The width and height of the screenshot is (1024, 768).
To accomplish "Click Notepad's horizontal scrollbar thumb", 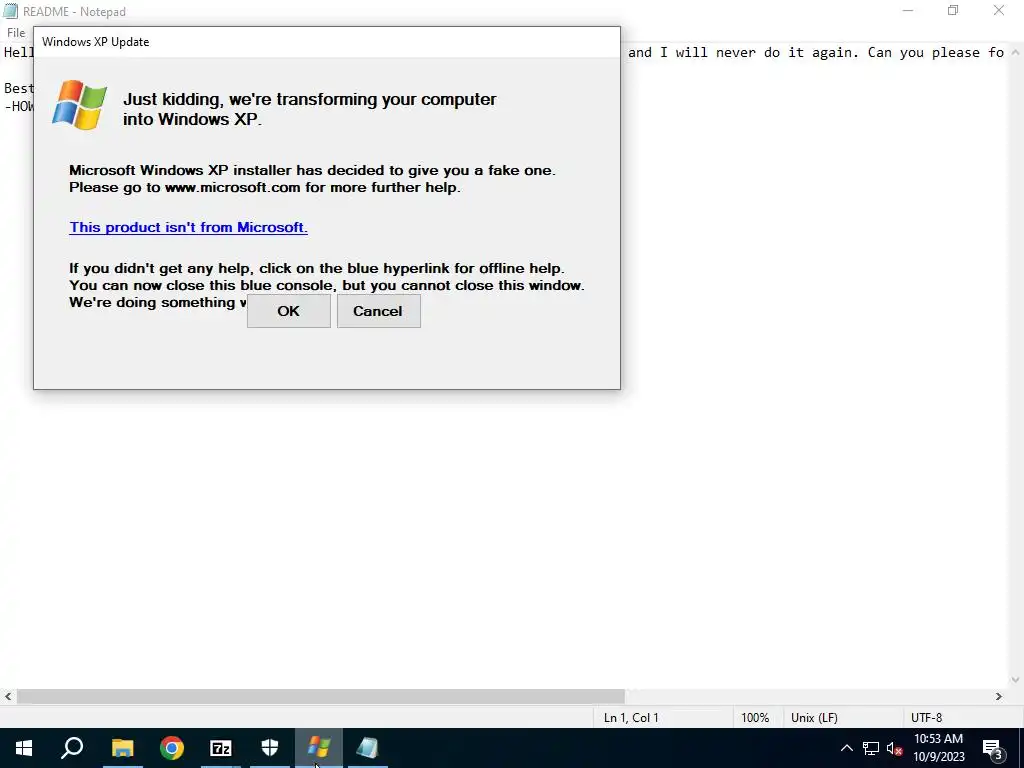I will 321,697.
